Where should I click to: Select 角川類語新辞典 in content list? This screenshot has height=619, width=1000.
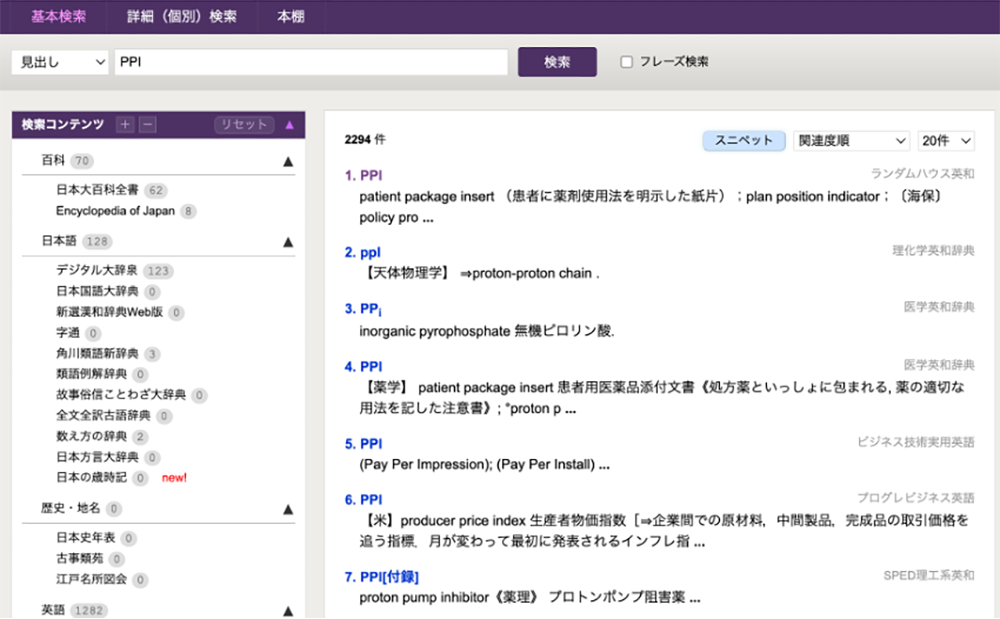pyautogui.click(x=97, y=353)
